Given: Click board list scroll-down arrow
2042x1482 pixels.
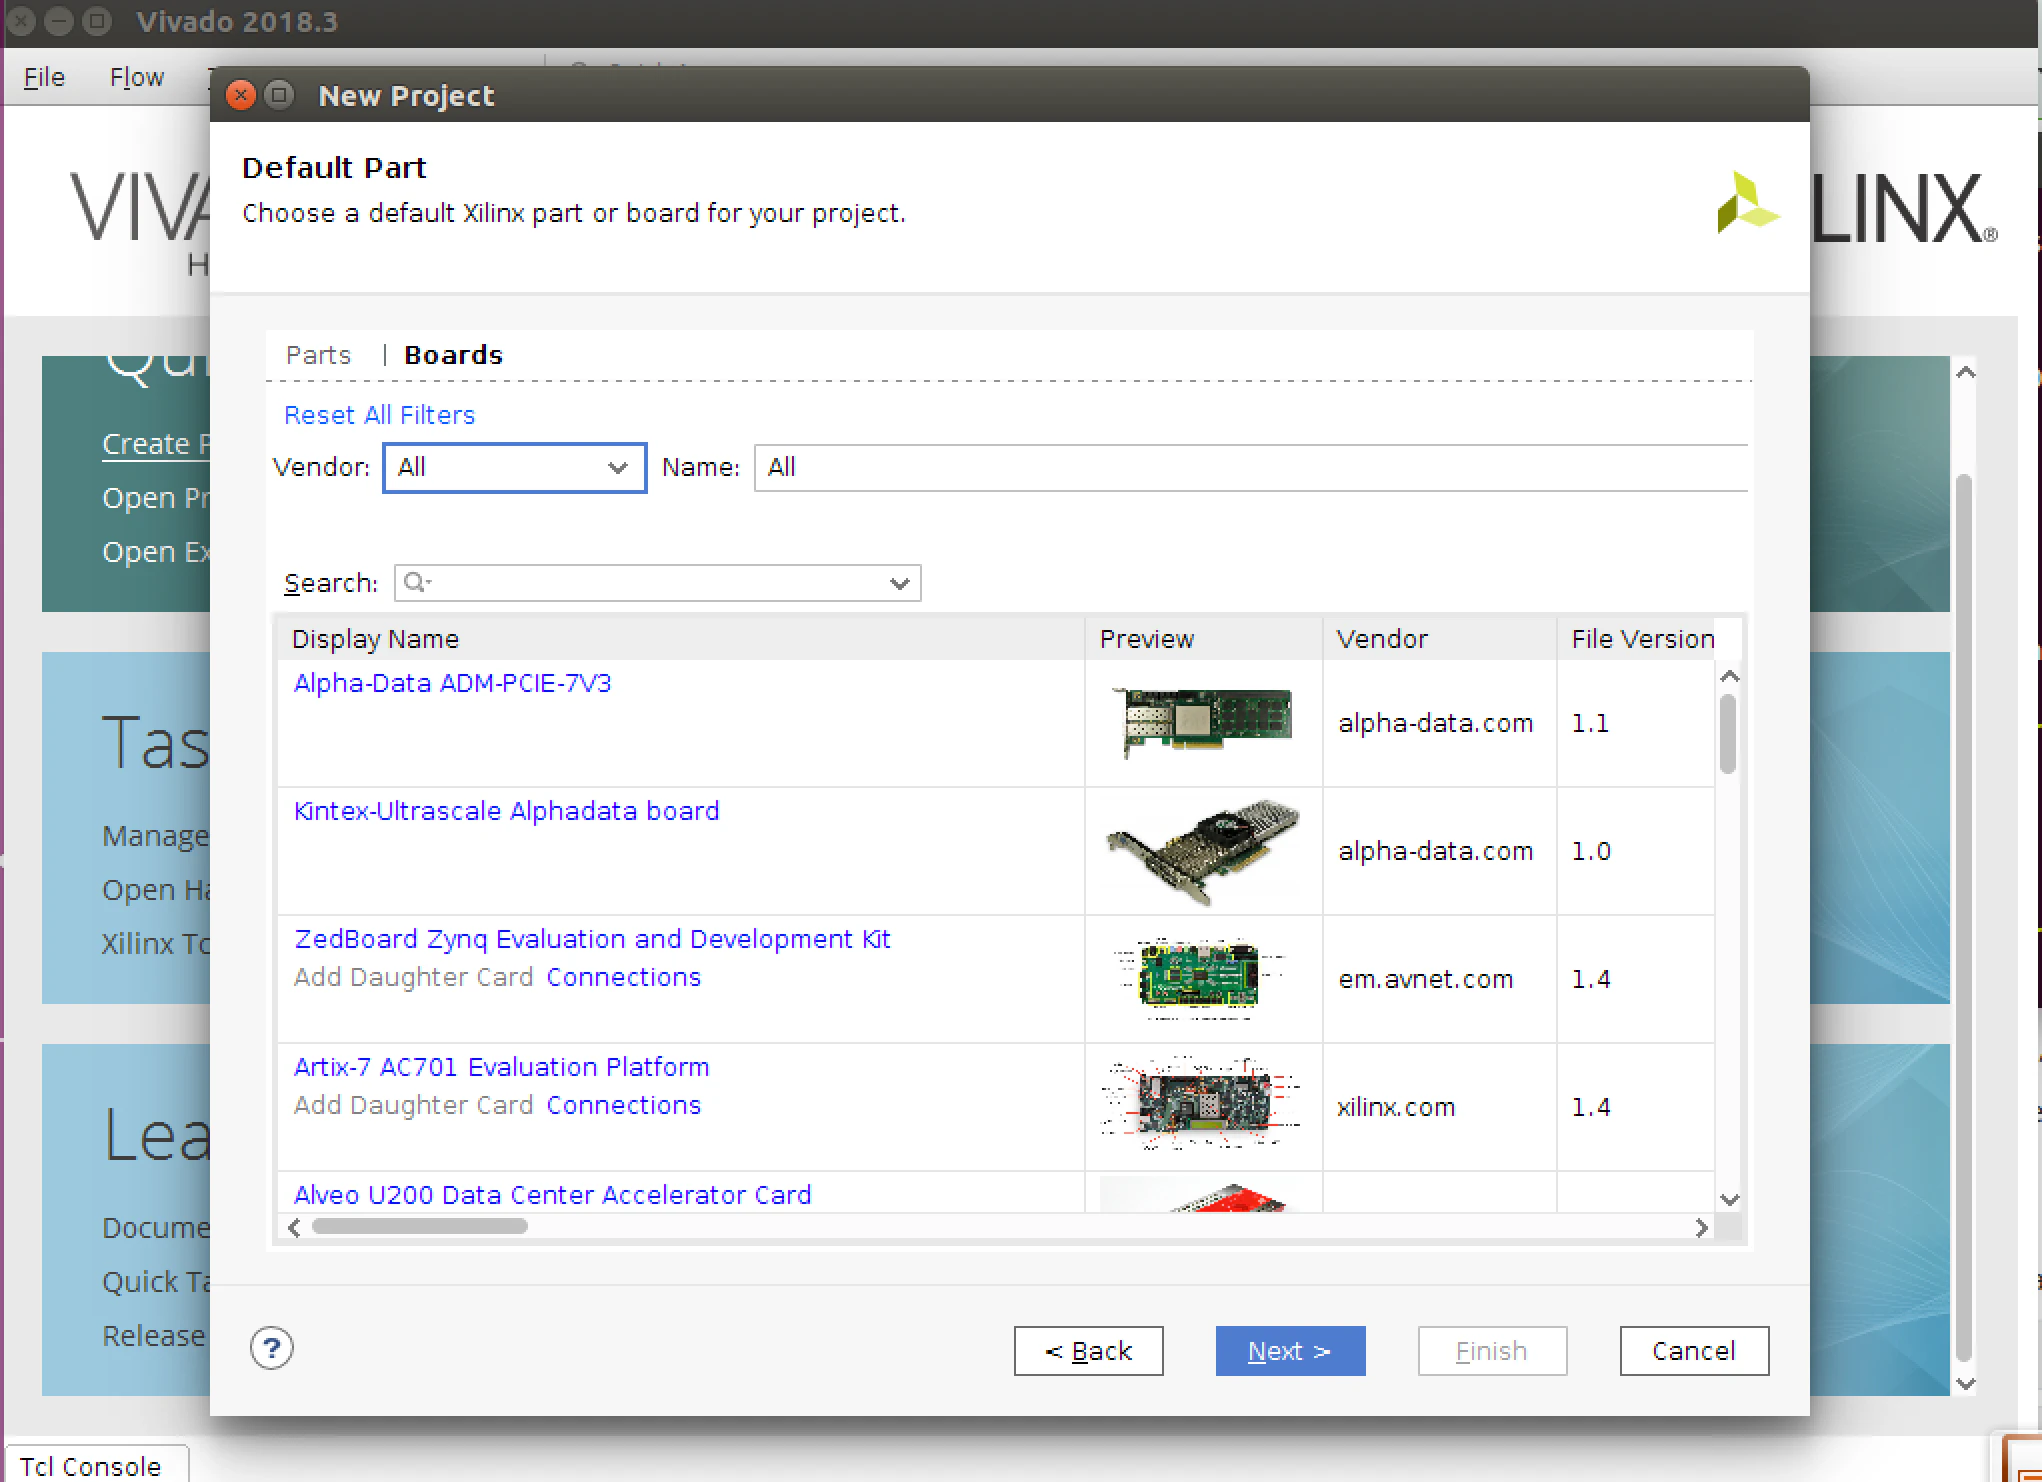Looking at the screenshot, I should coord(1729,1199).
